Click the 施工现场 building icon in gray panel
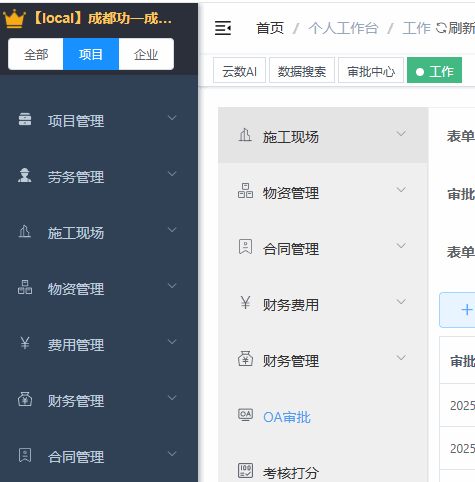 (245, 135)
